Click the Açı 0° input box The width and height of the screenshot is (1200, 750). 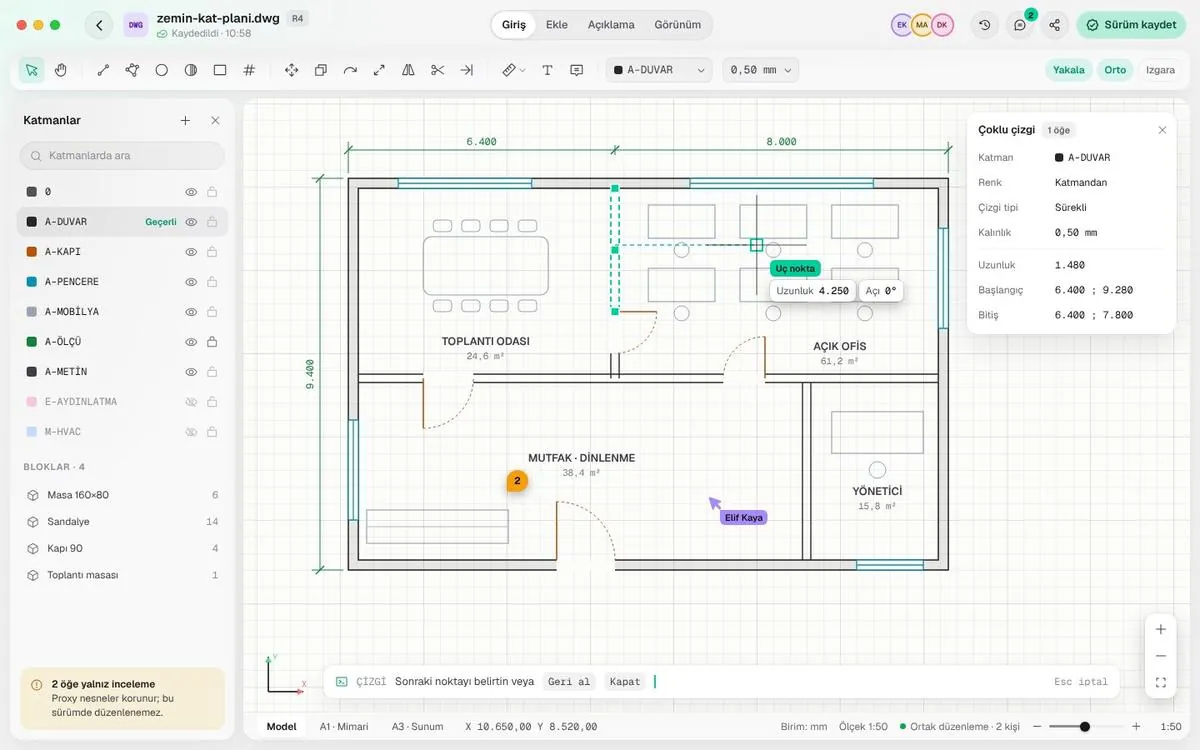tap(881, 291)
